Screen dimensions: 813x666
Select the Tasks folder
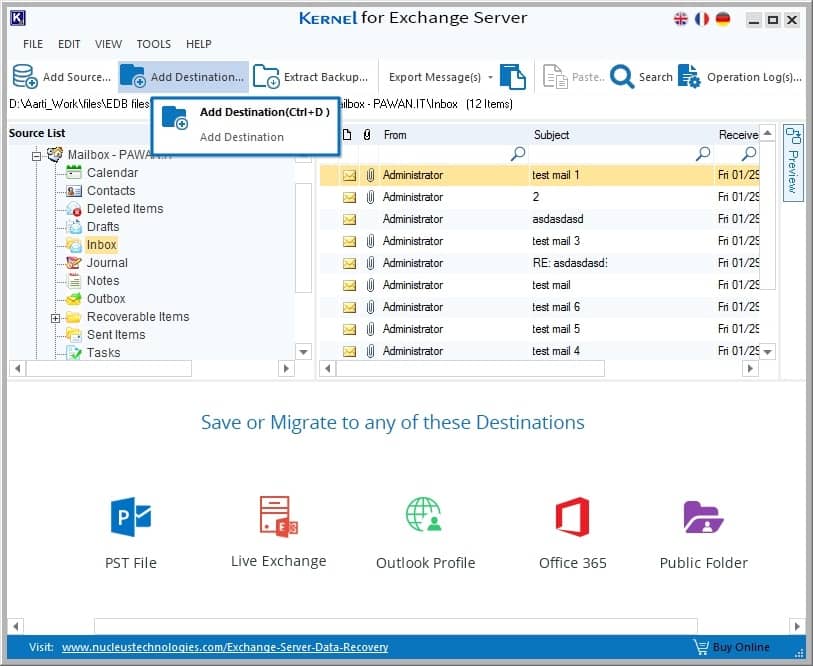click(104, 353)
